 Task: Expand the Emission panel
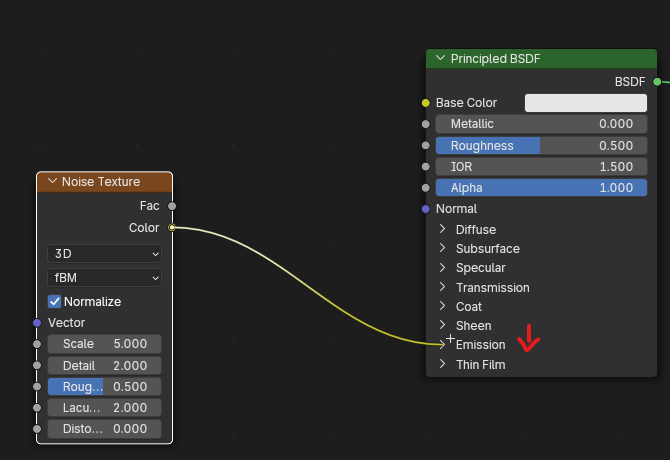coord(442,345)
